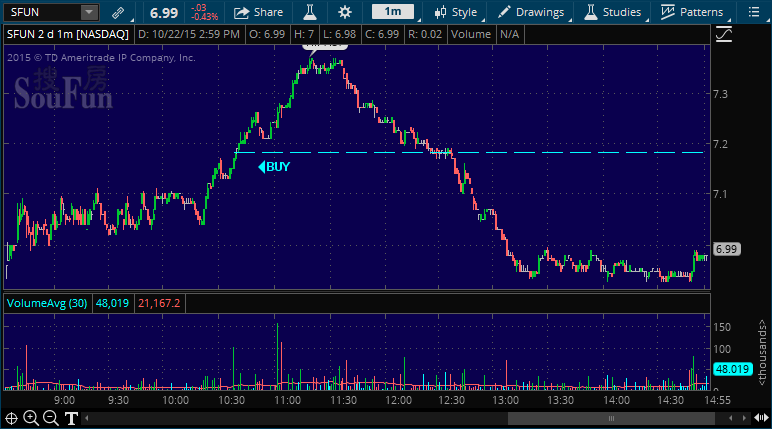Screen dimensions: 772x429
Task: Click the crosshair pan tool icon
Action: (12, 418)
